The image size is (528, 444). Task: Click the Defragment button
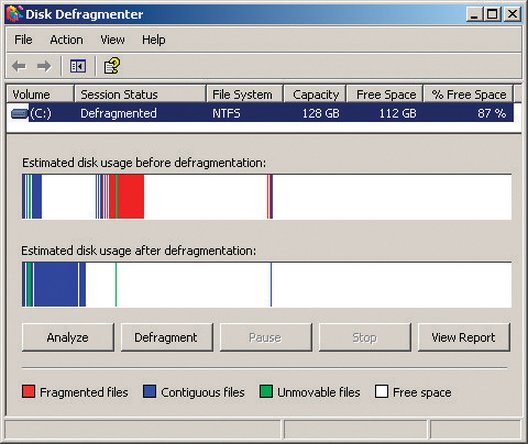coord(167,337)
